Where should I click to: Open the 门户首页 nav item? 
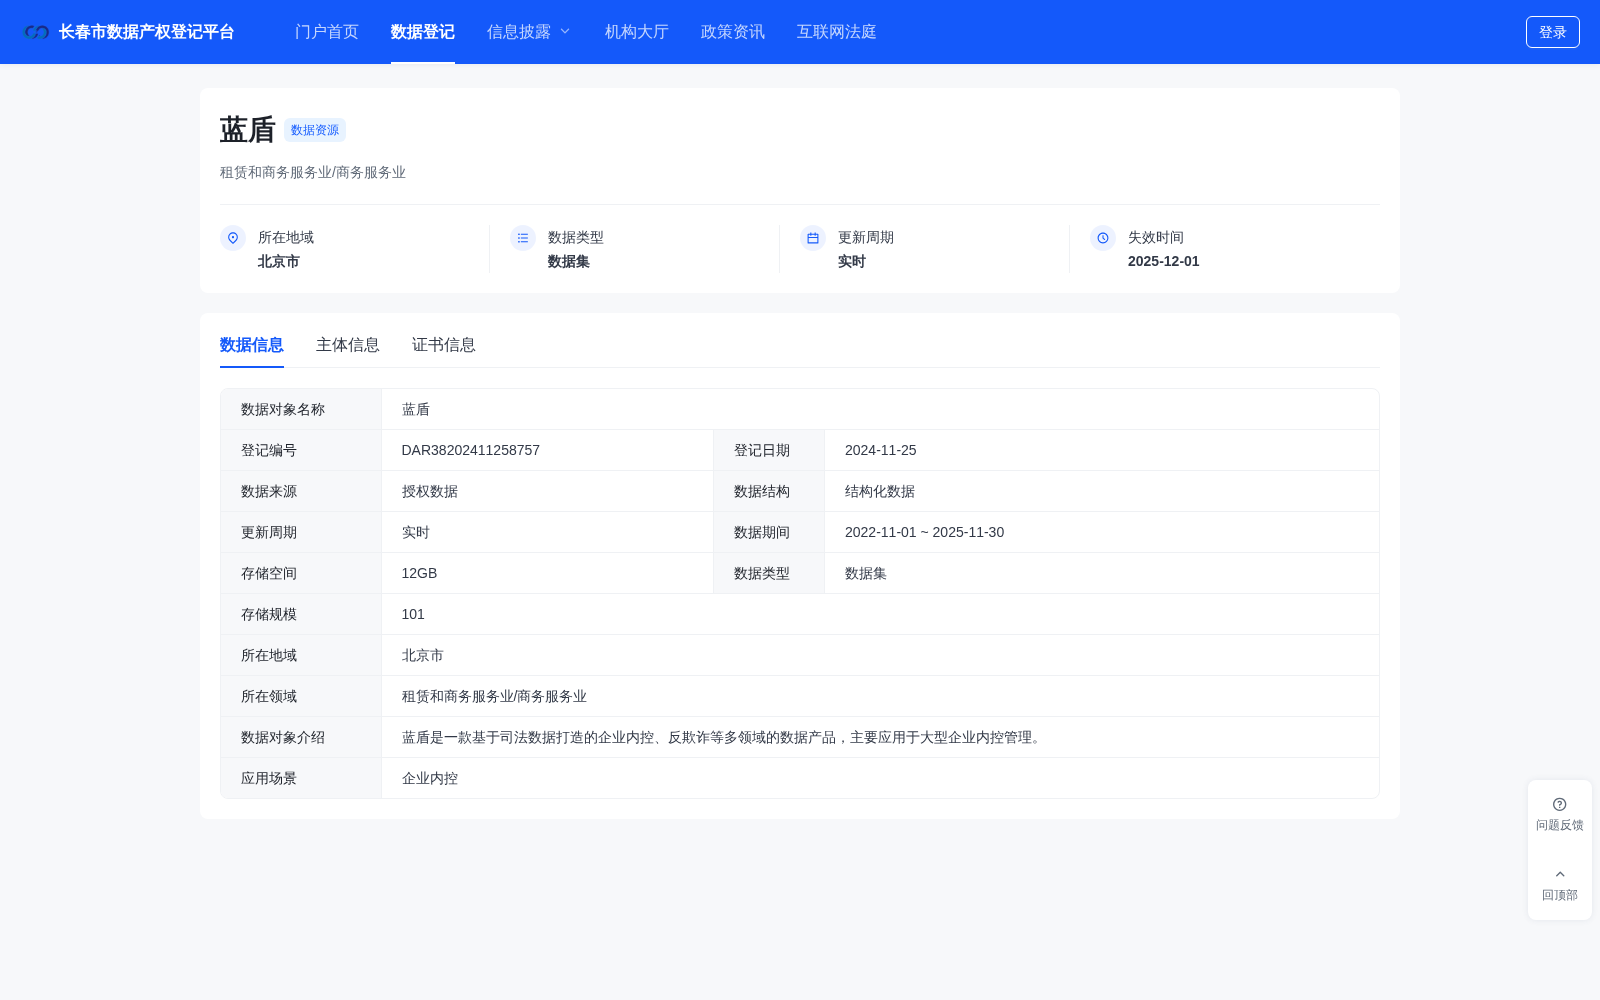(x=327, y=32)
